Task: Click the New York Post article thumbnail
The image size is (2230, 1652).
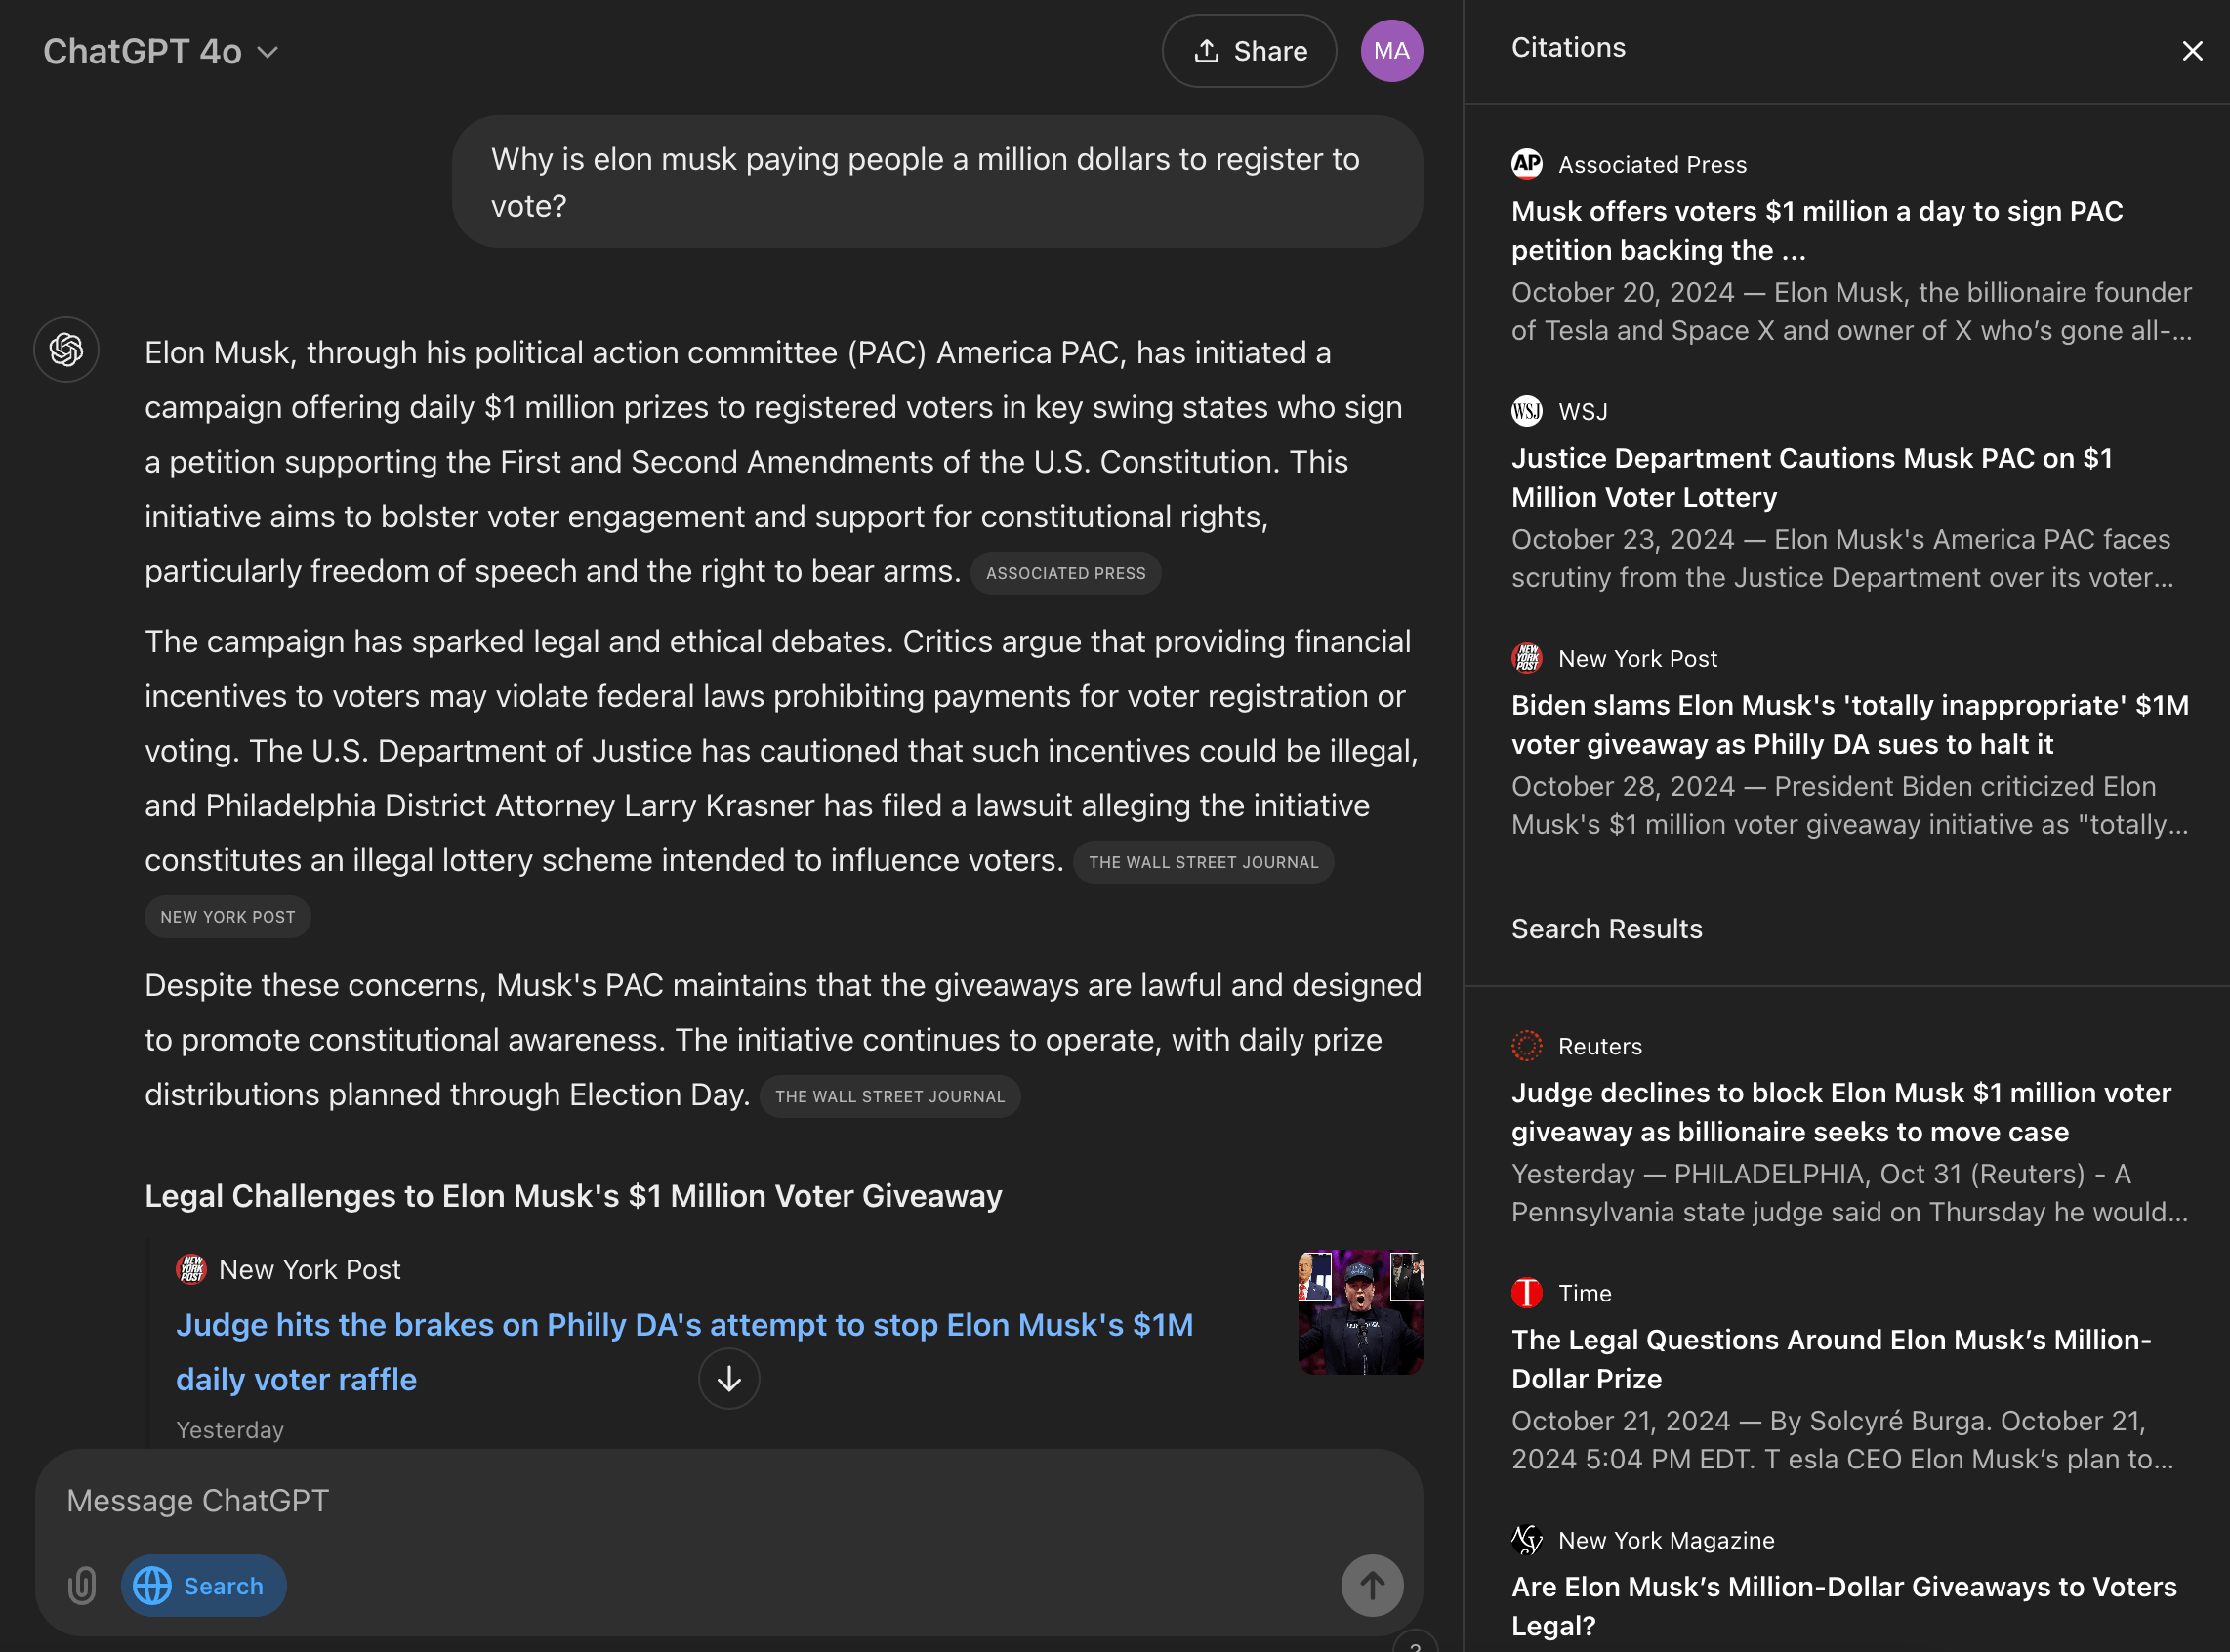Action: coord(1360,1312)
